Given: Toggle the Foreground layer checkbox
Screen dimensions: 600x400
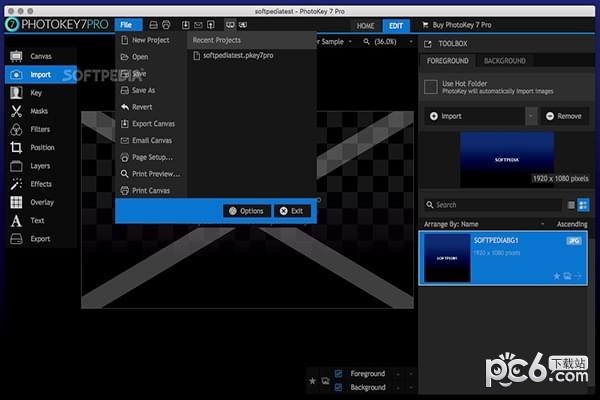Looking at the screenshot, I should 338,374.
